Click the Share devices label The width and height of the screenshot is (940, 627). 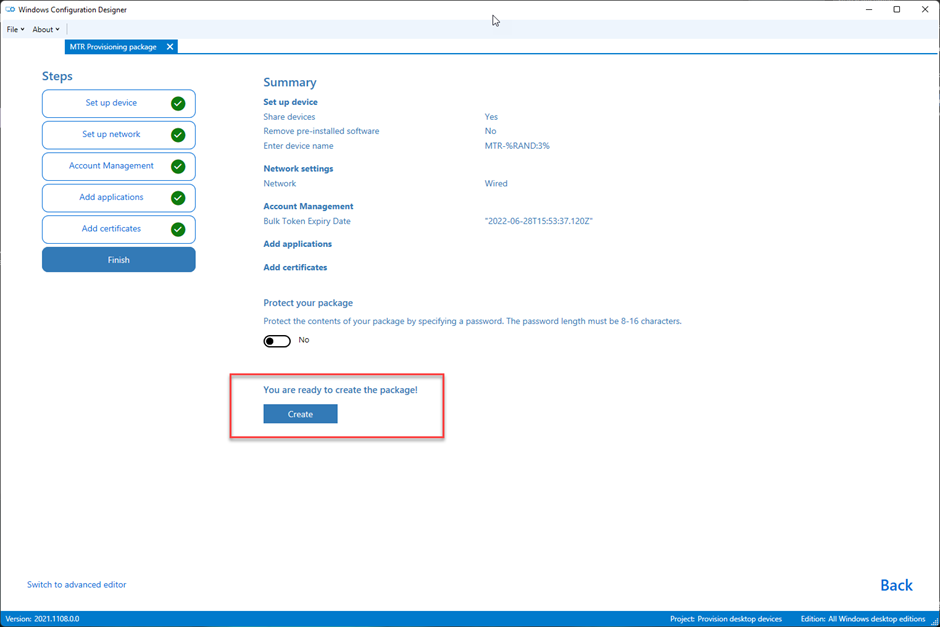point(289,117)
